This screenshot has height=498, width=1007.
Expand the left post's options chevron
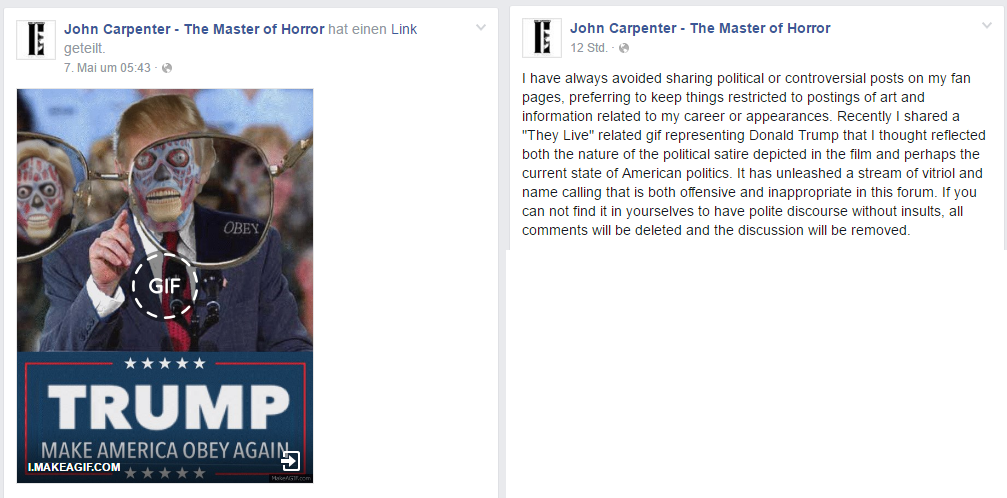[481, 28]
